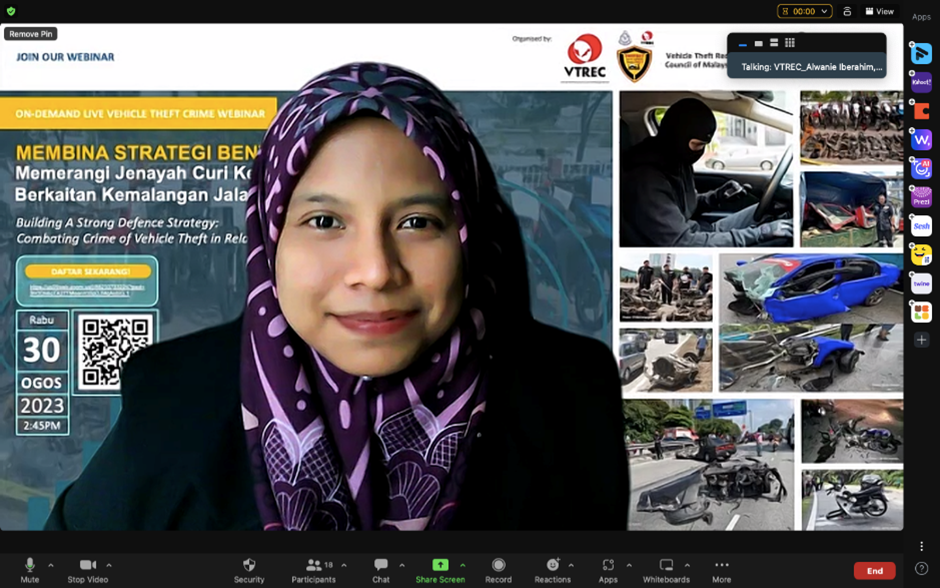940x588 pixels.
Task: Click the red End button
Action: click(874, 571)
